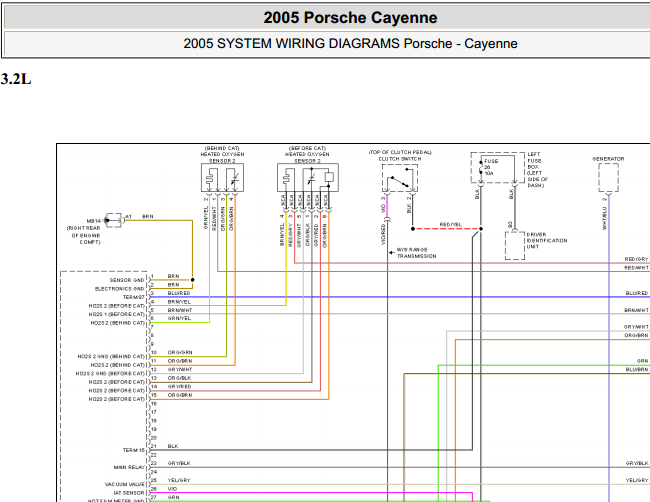650x502 pixels.
Task: Select the IAT SENSOR pin label
Action: (129, 493)
